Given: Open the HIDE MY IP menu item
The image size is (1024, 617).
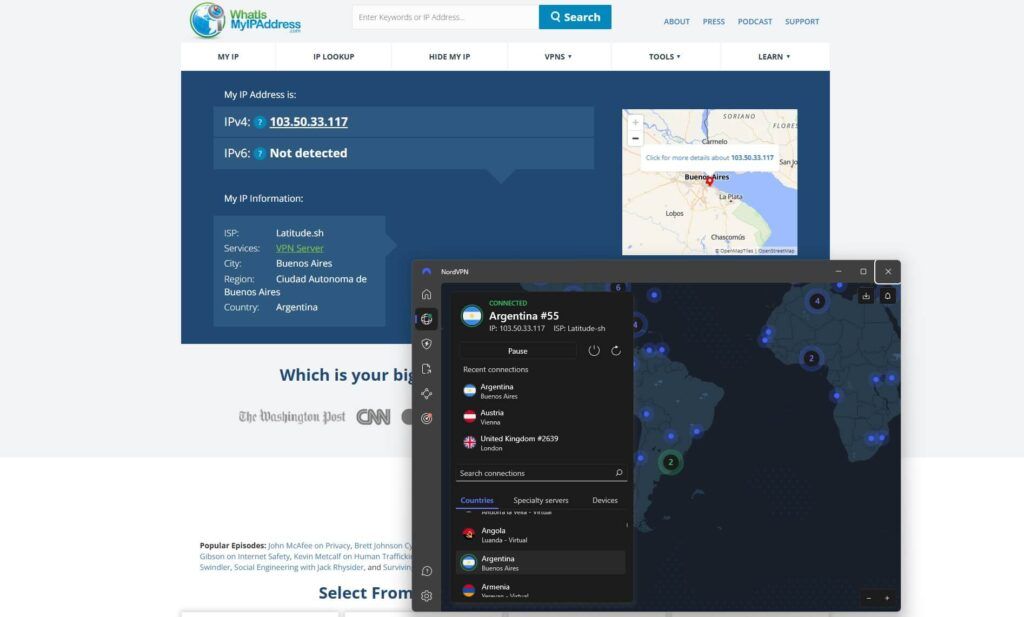Looking at the screenshot, I should (448, 57).
